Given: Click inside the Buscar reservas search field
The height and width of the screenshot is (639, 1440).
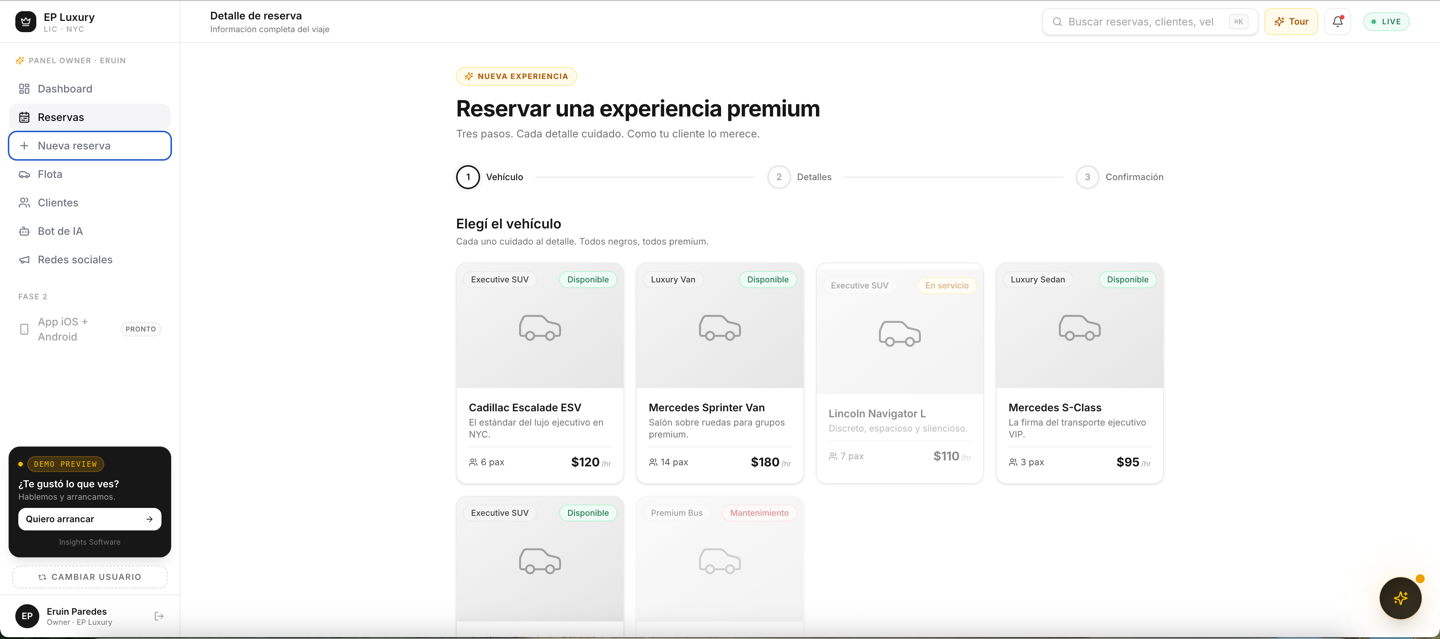Looking at the screenshot, I should pyautogui.click(x=1150, y=21).
